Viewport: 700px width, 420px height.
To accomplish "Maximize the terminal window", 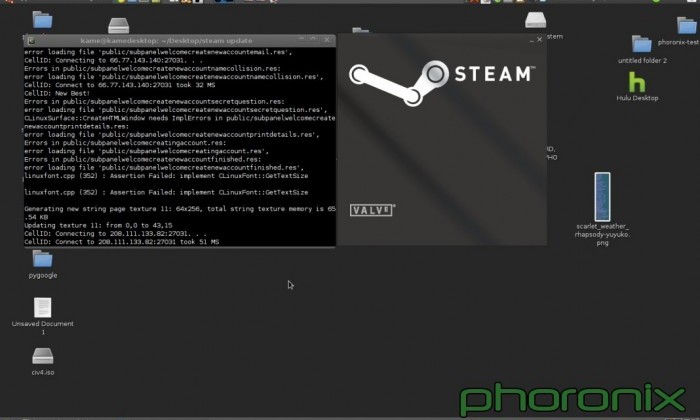I will 314,40.
